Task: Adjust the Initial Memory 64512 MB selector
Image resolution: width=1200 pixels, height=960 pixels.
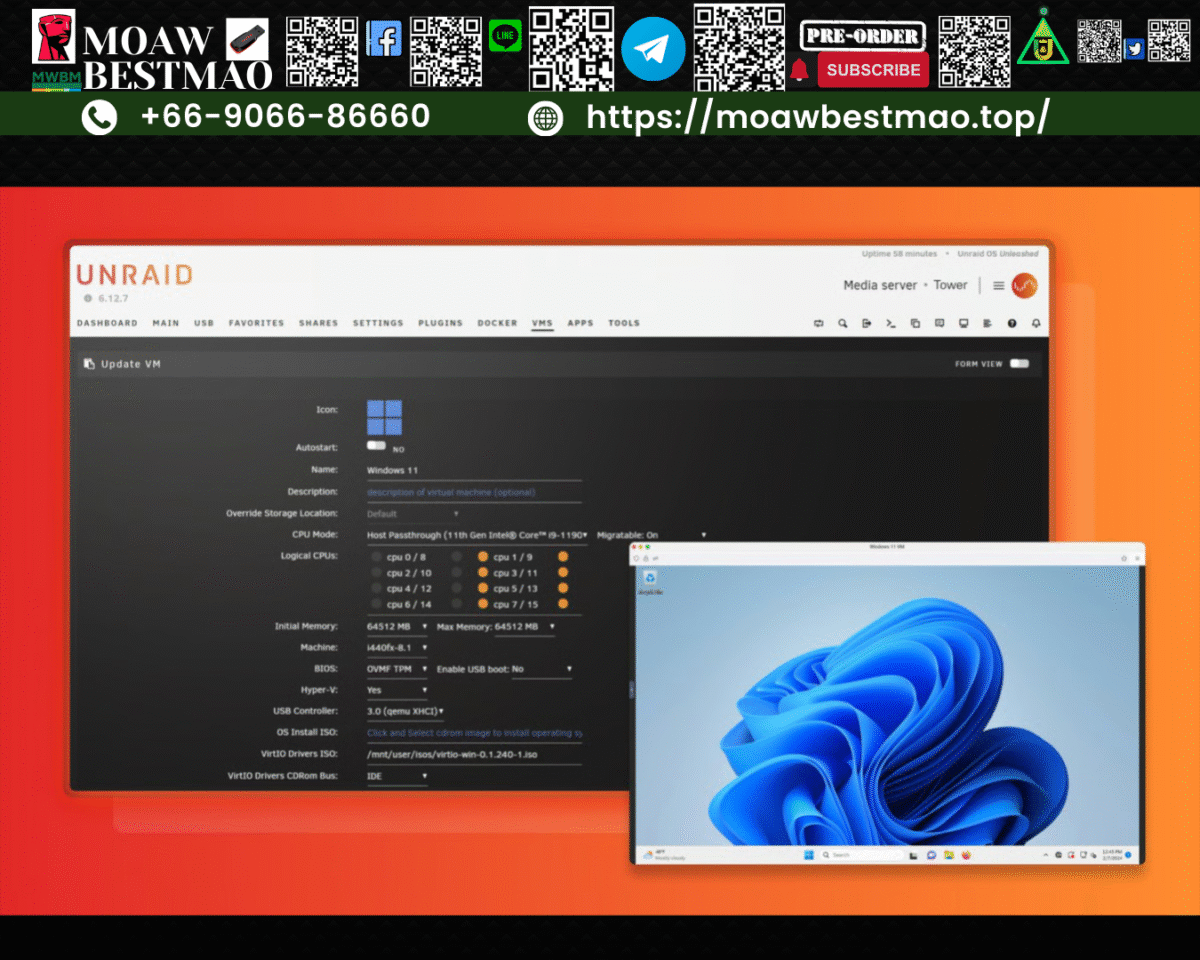Action: (x=396, y=626)
